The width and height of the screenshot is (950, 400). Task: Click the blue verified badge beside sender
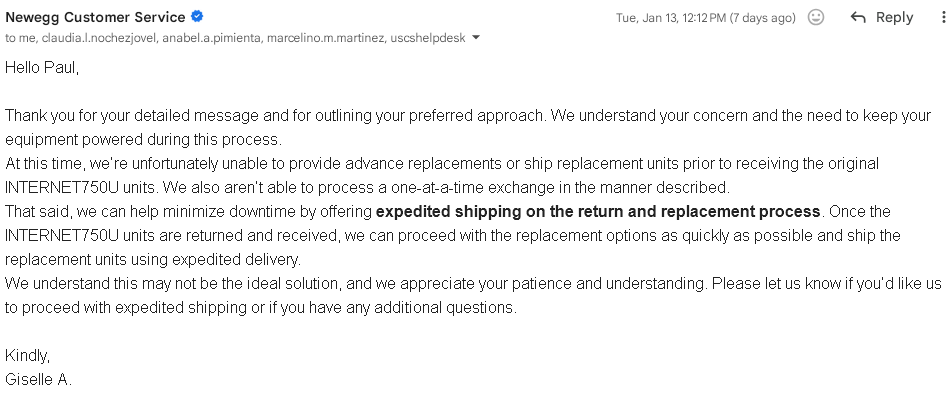tap(198, 17)
